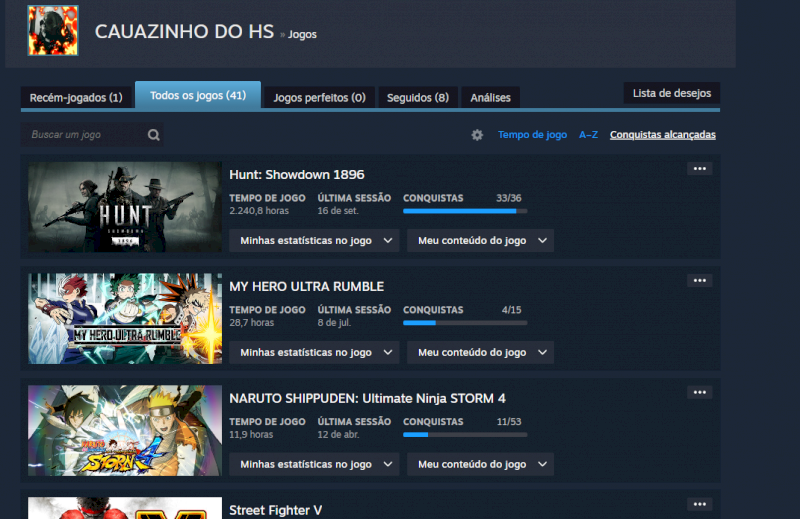The image size is (800, 519).
Task: Click the 28,7 horas playtime value
Action: pyautogui.click(x=252, y=323)
